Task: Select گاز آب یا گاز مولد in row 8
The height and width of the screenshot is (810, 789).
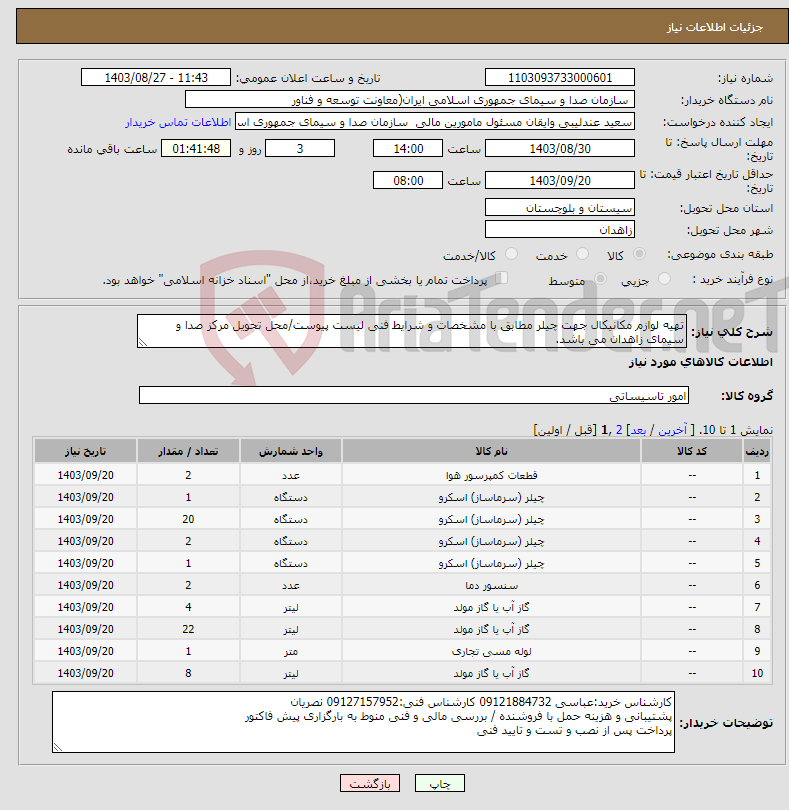Action: pos(491,629)
